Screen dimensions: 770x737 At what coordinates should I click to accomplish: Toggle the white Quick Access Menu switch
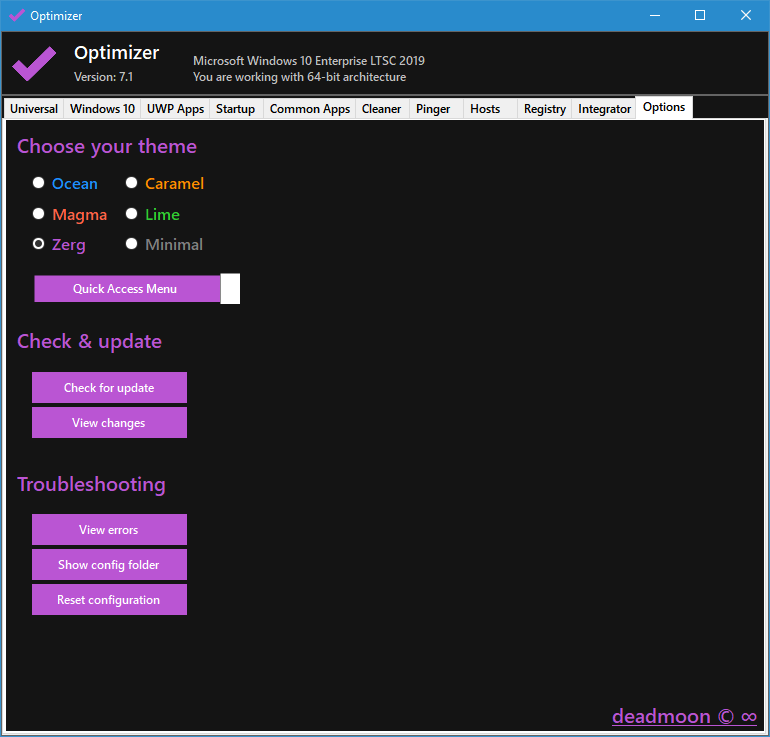point(230,289)
